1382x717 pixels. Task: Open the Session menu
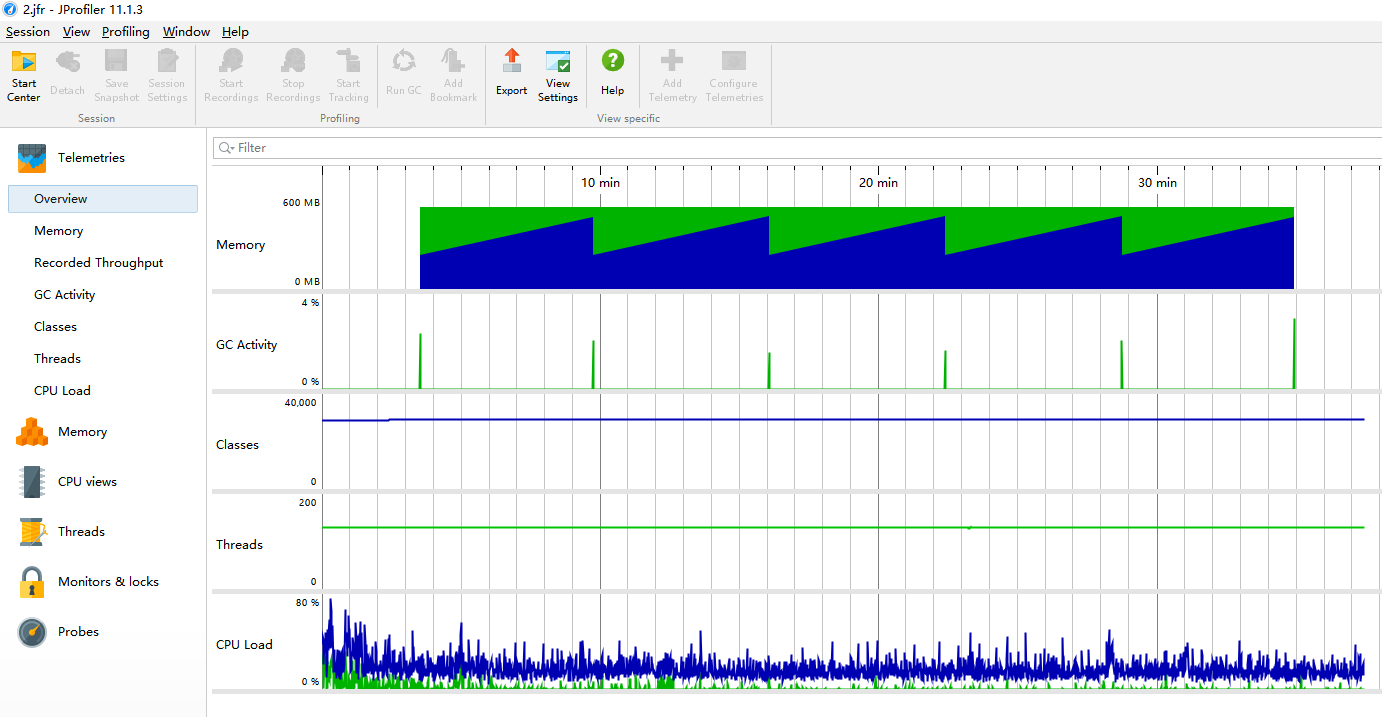27,32
